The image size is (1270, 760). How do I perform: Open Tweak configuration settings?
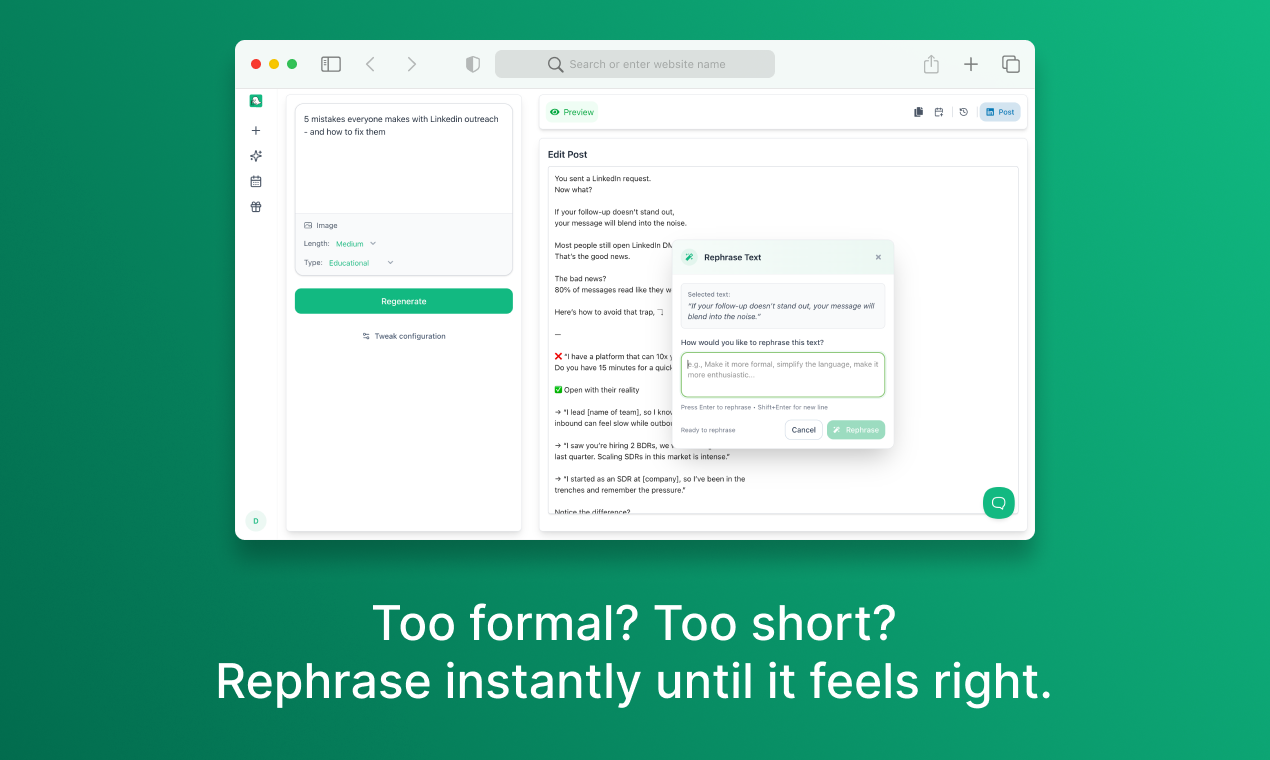tap(404, 336)
